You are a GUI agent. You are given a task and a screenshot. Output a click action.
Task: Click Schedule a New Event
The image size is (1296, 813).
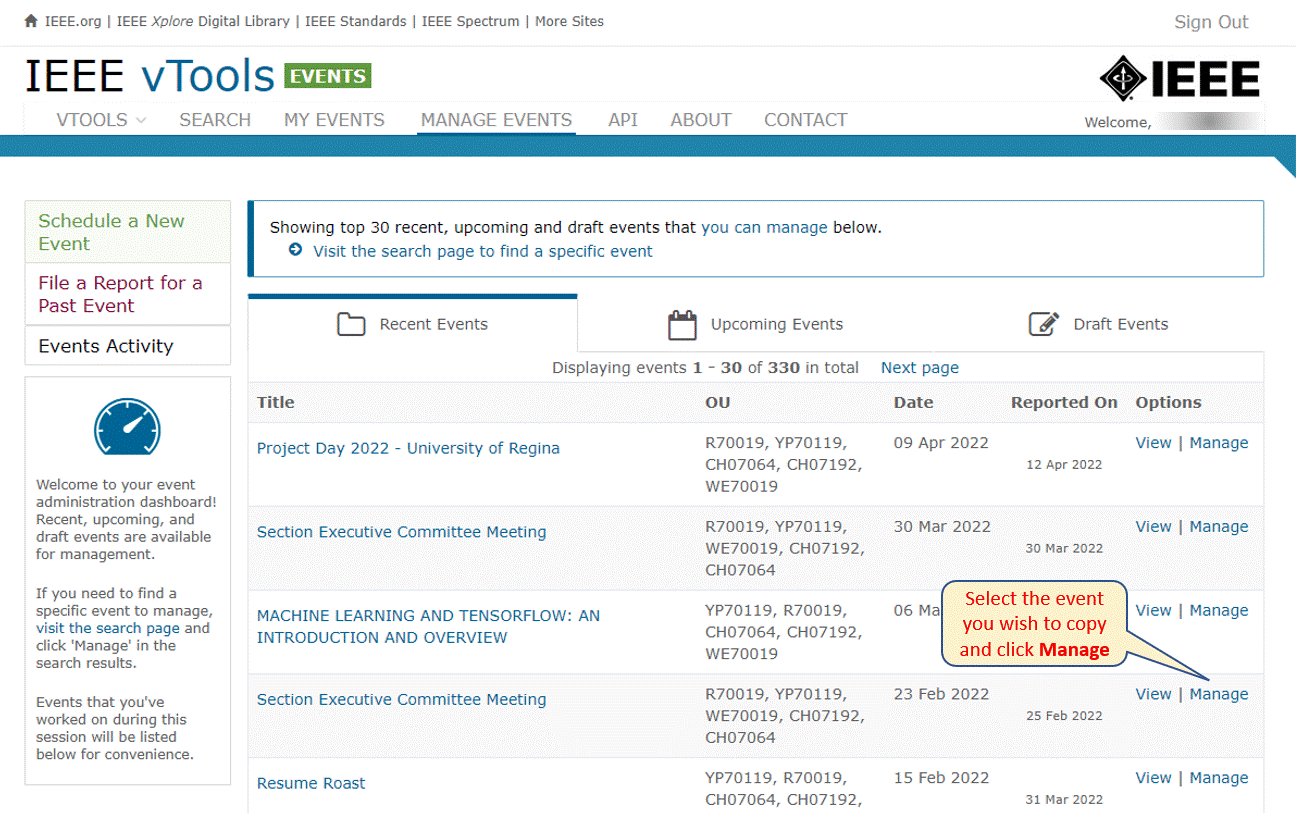[x=127, y=232]
